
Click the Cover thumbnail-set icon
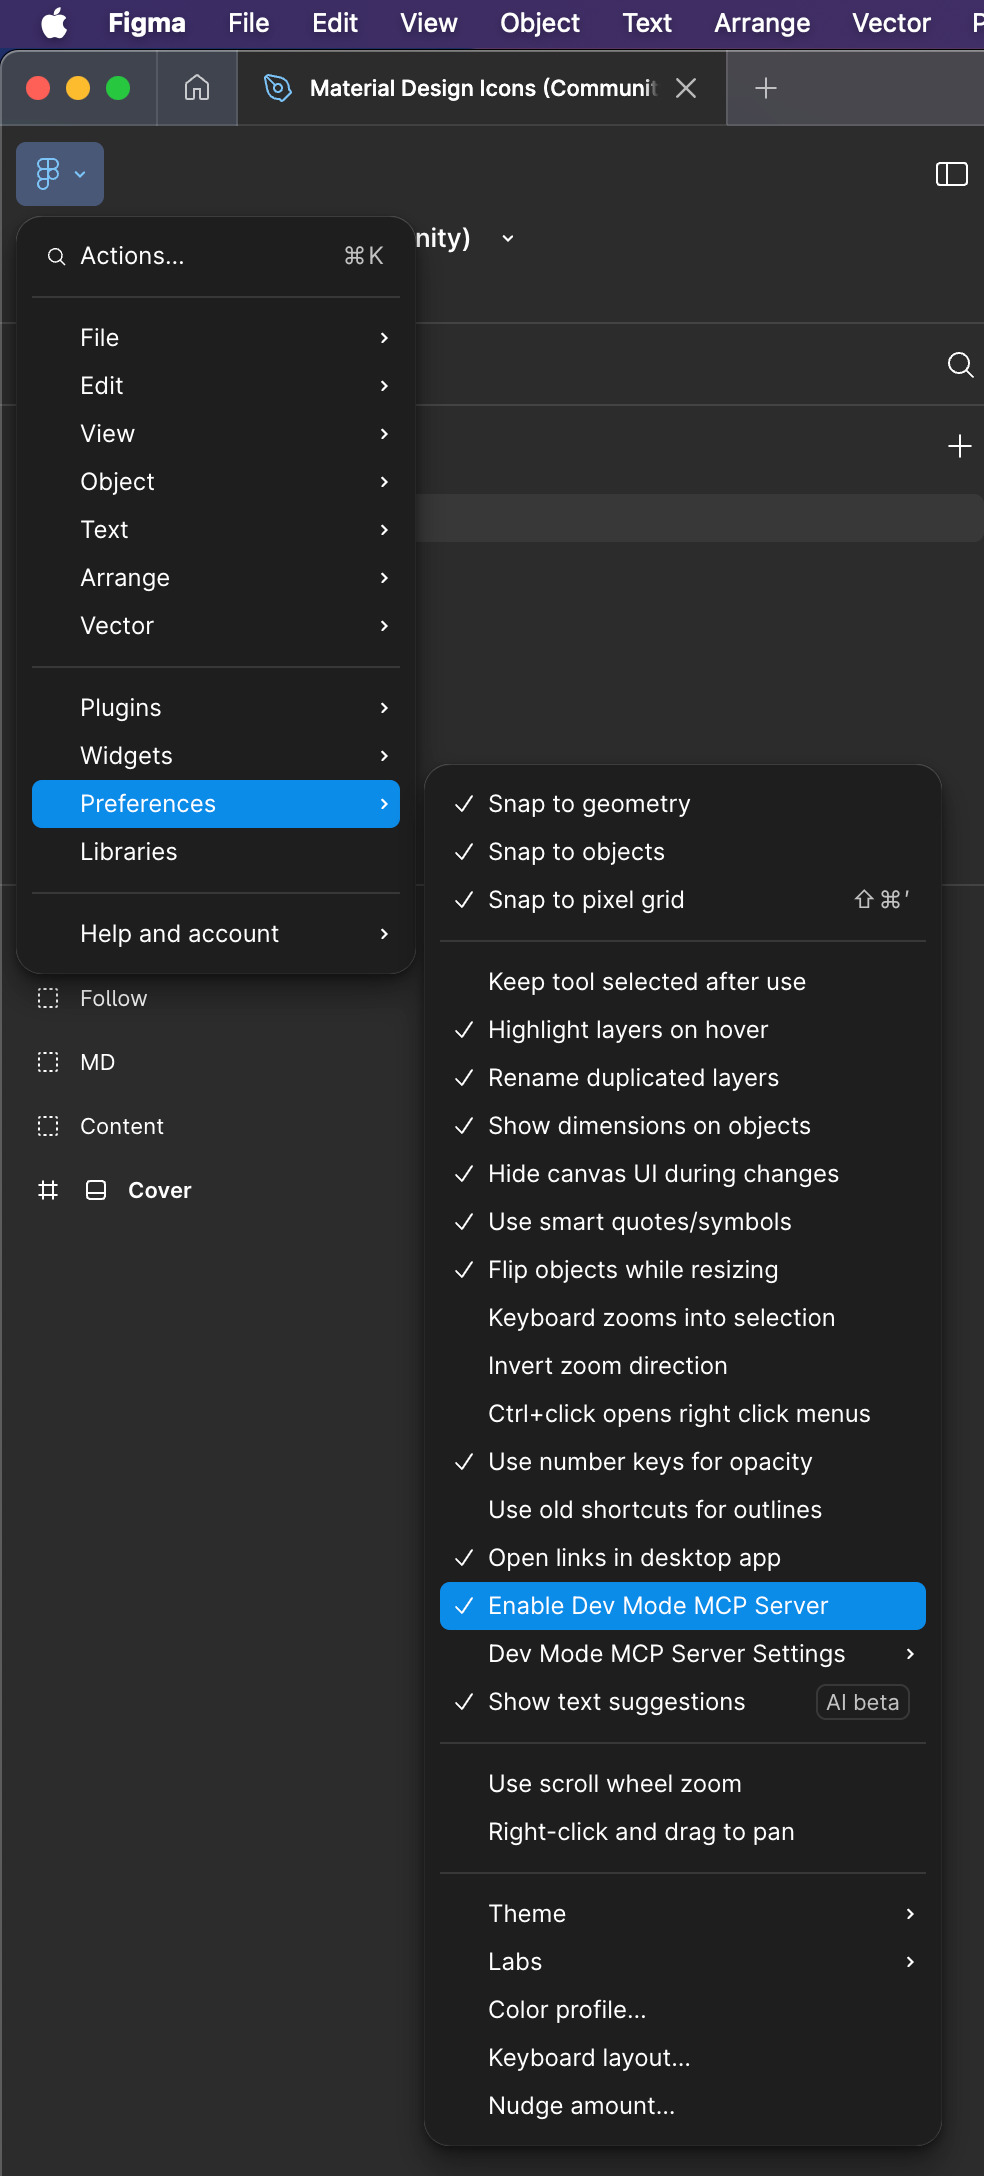pos(96,1190)
